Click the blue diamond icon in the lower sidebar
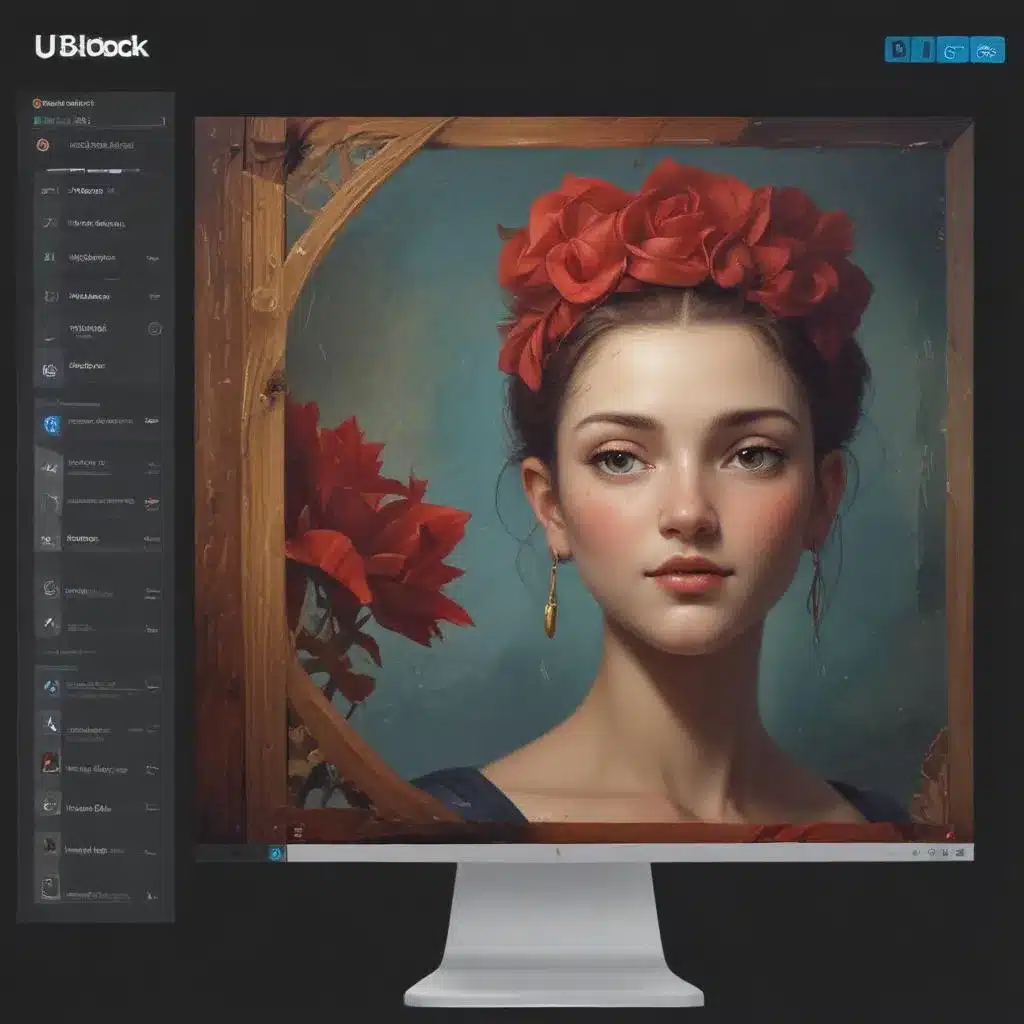The height and width of the screenshot is (1024, 1024). coord(51,686)
